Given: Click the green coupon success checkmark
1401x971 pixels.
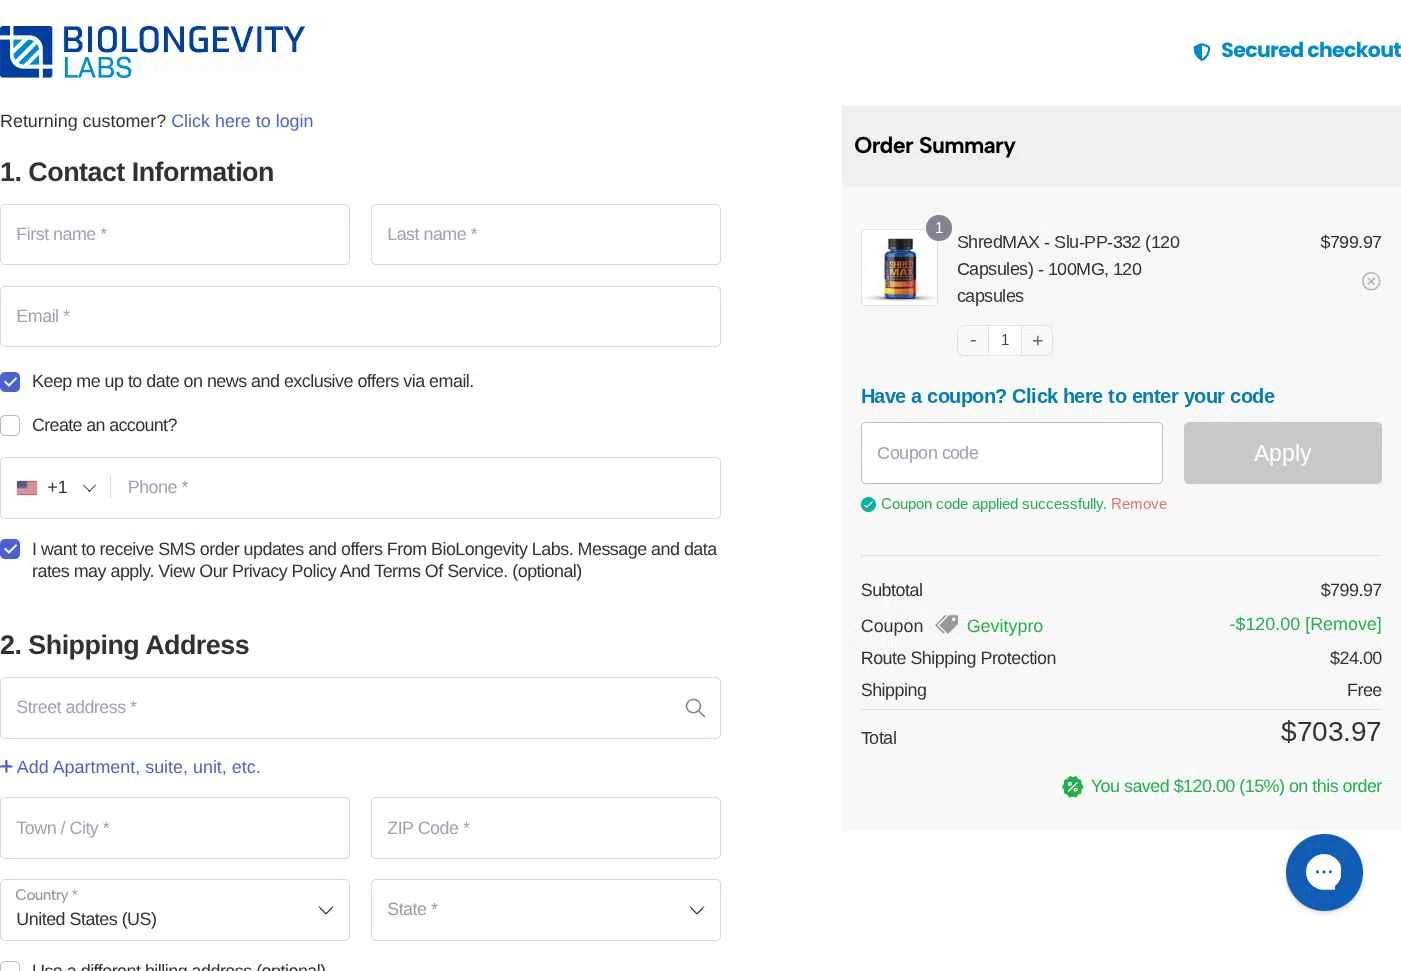Looking at the screenshot, I should [868, 504].
